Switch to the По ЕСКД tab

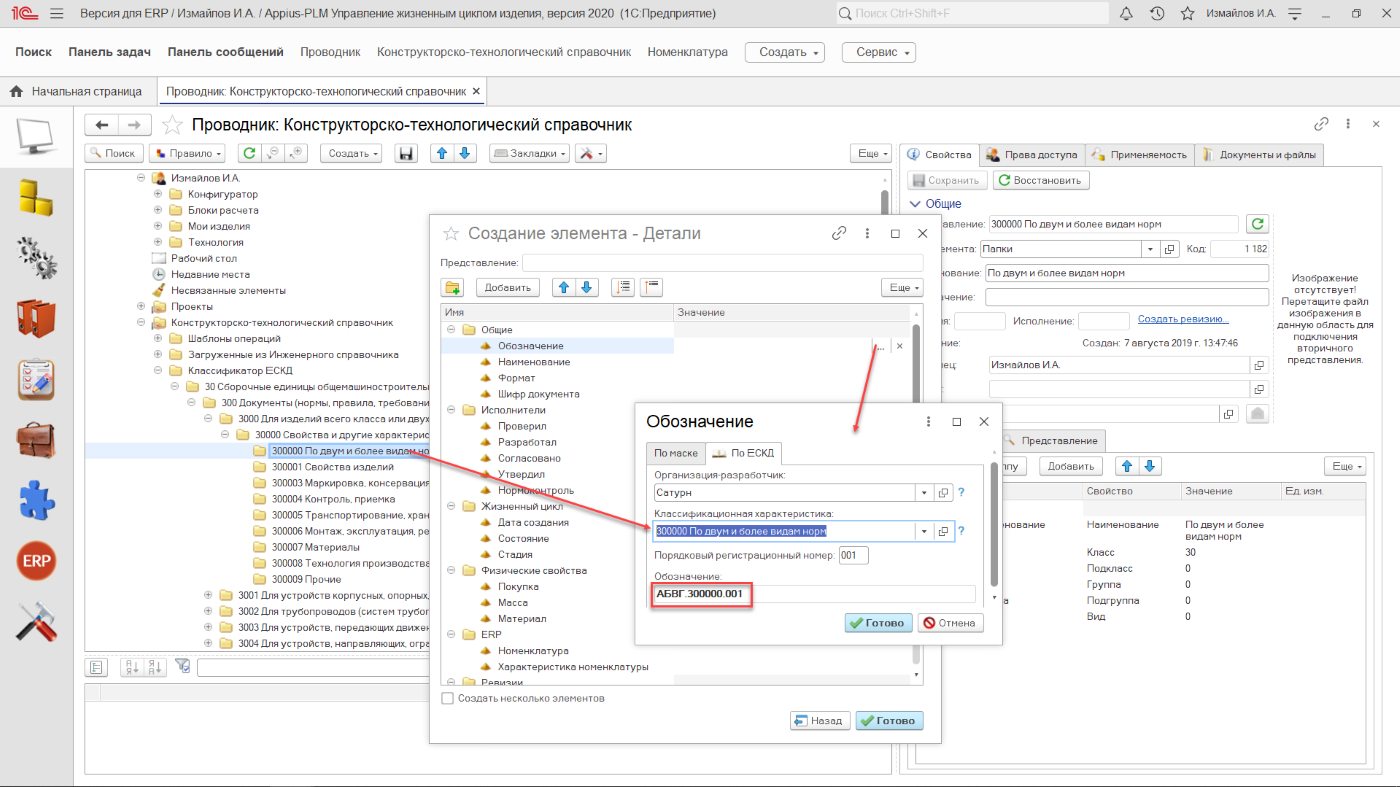[744, 453]
